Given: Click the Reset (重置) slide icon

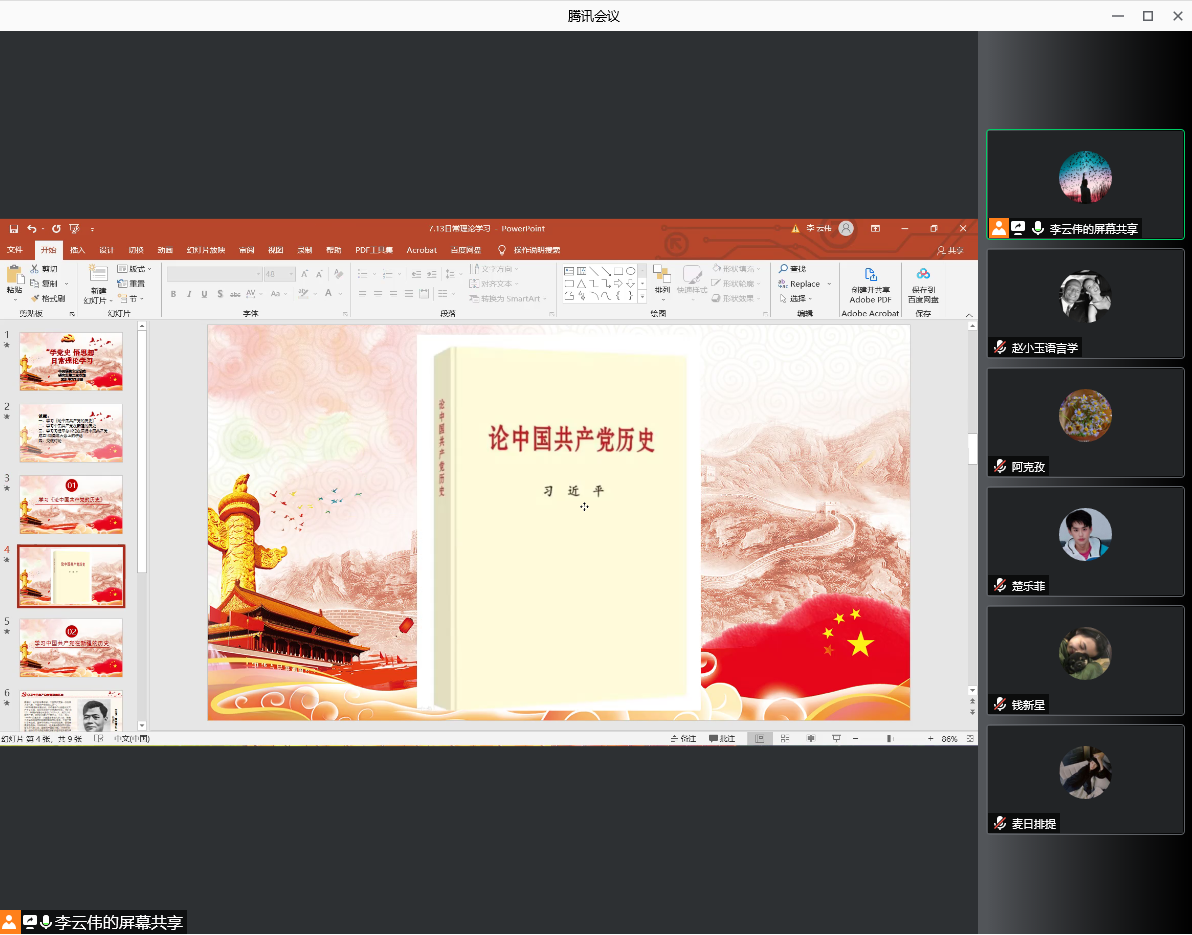Looking at the screenshot, I should [x=122, y=284].
